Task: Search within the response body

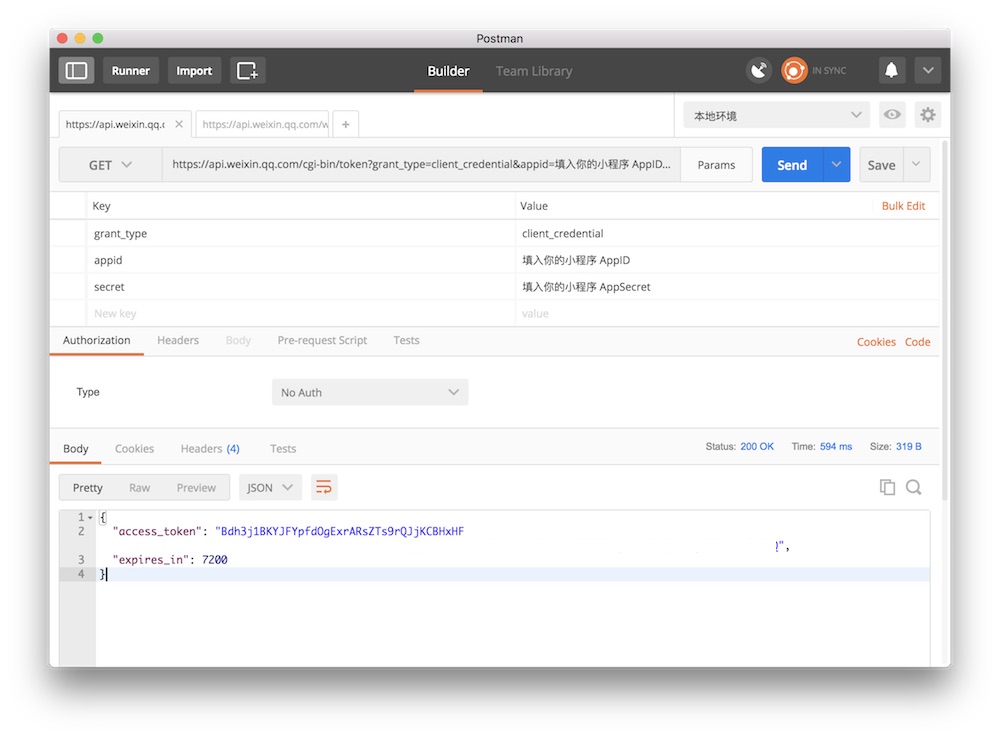Action: (914, 487)
